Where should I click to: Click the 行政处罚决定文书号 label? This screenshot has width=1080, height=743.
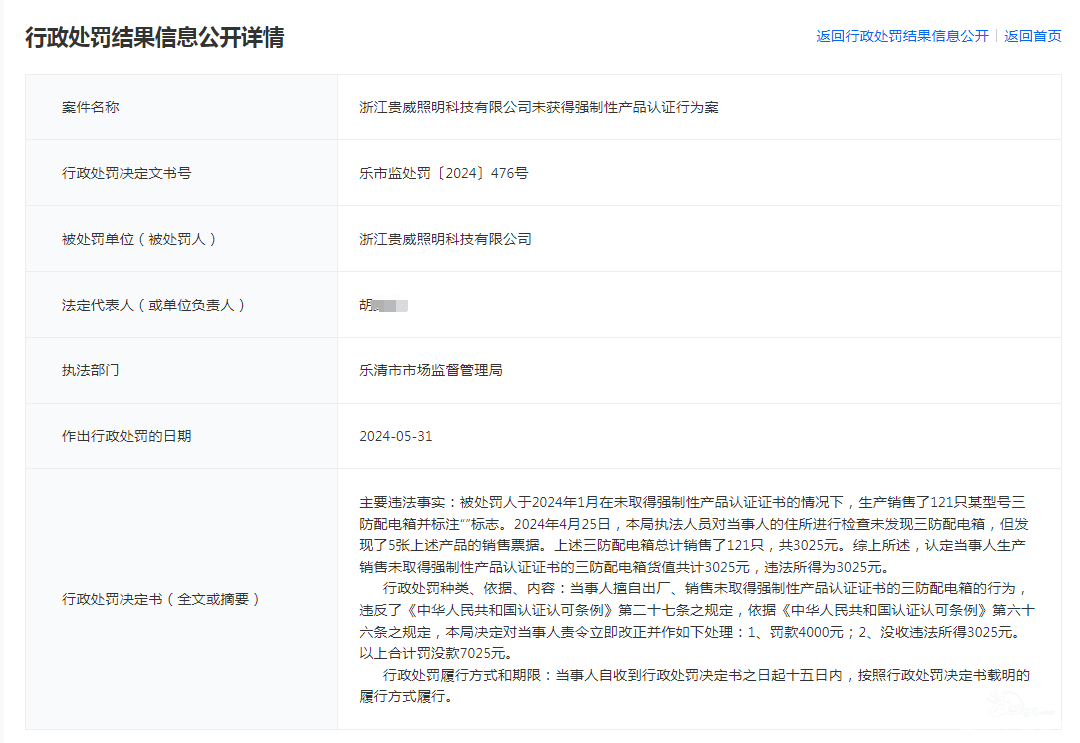click(x=127, y=174)
